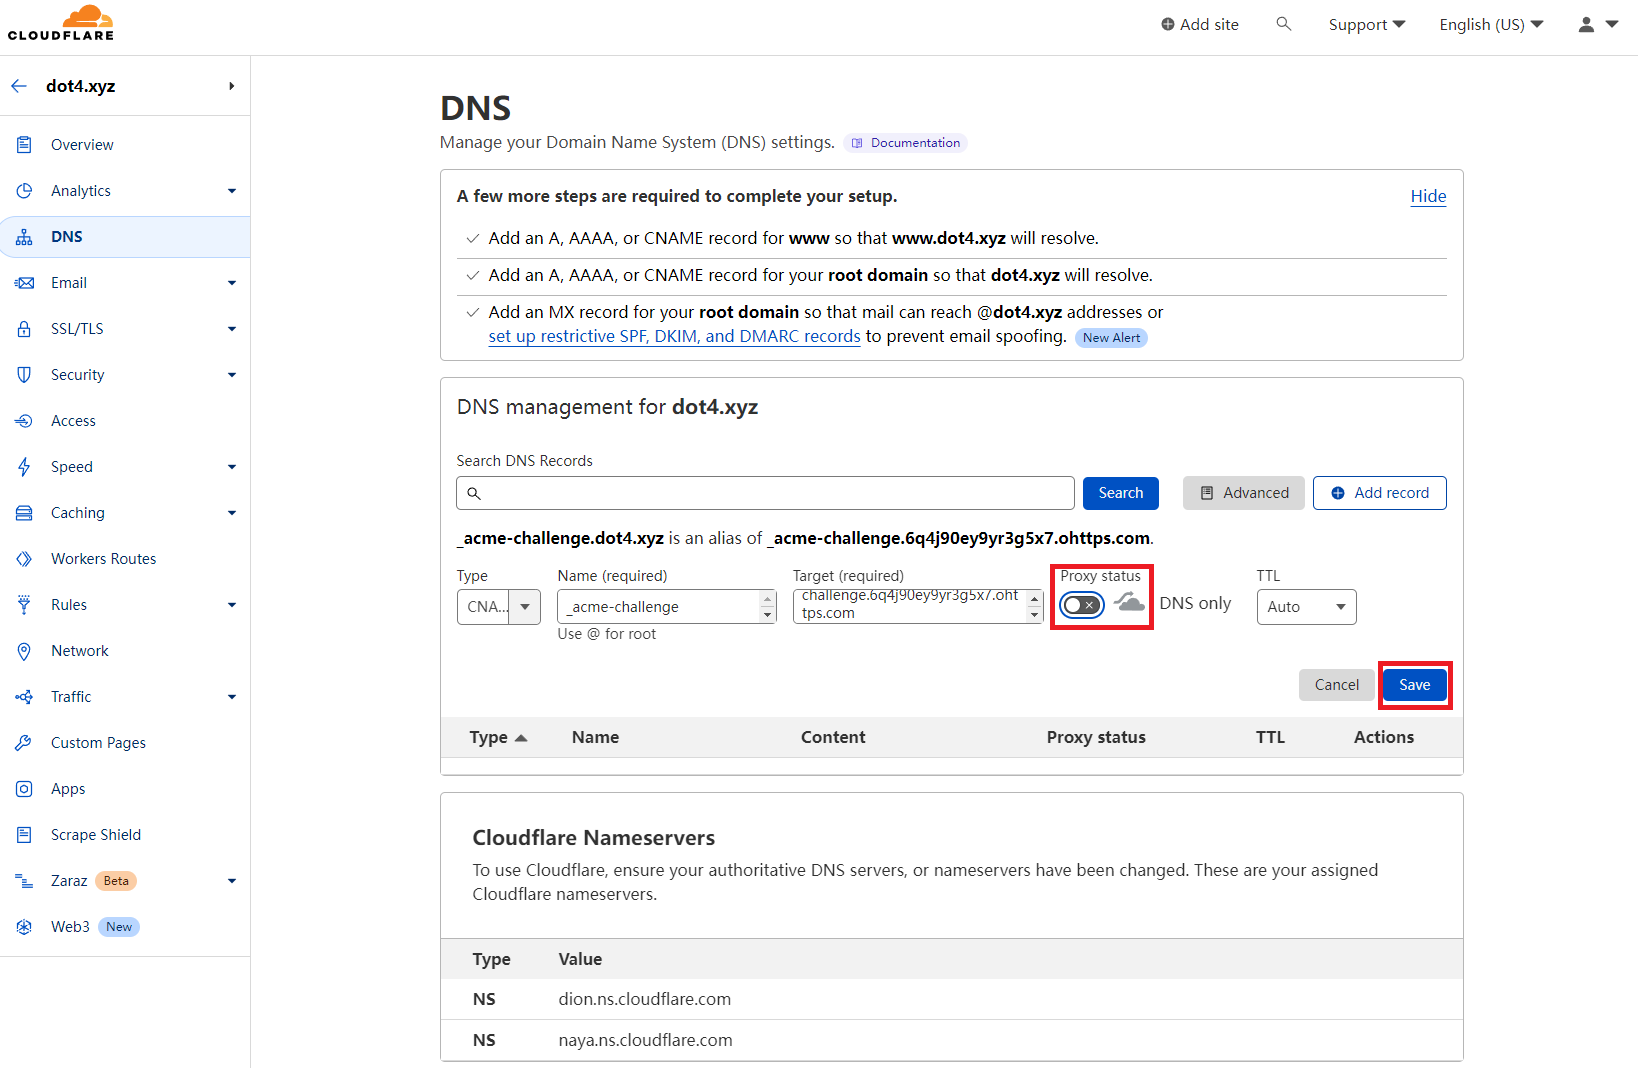Click the Apps icon in sidebar

pos(24,789)
